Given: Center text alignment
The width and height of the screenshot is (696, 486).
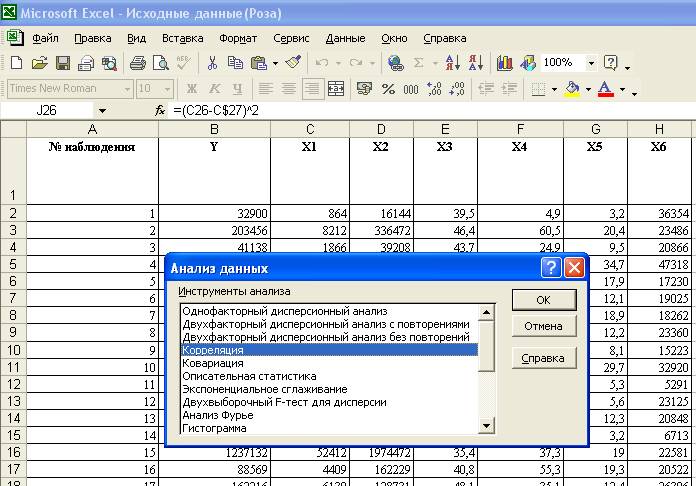Looking at the screenshot, I should click(x=289, y=89).
